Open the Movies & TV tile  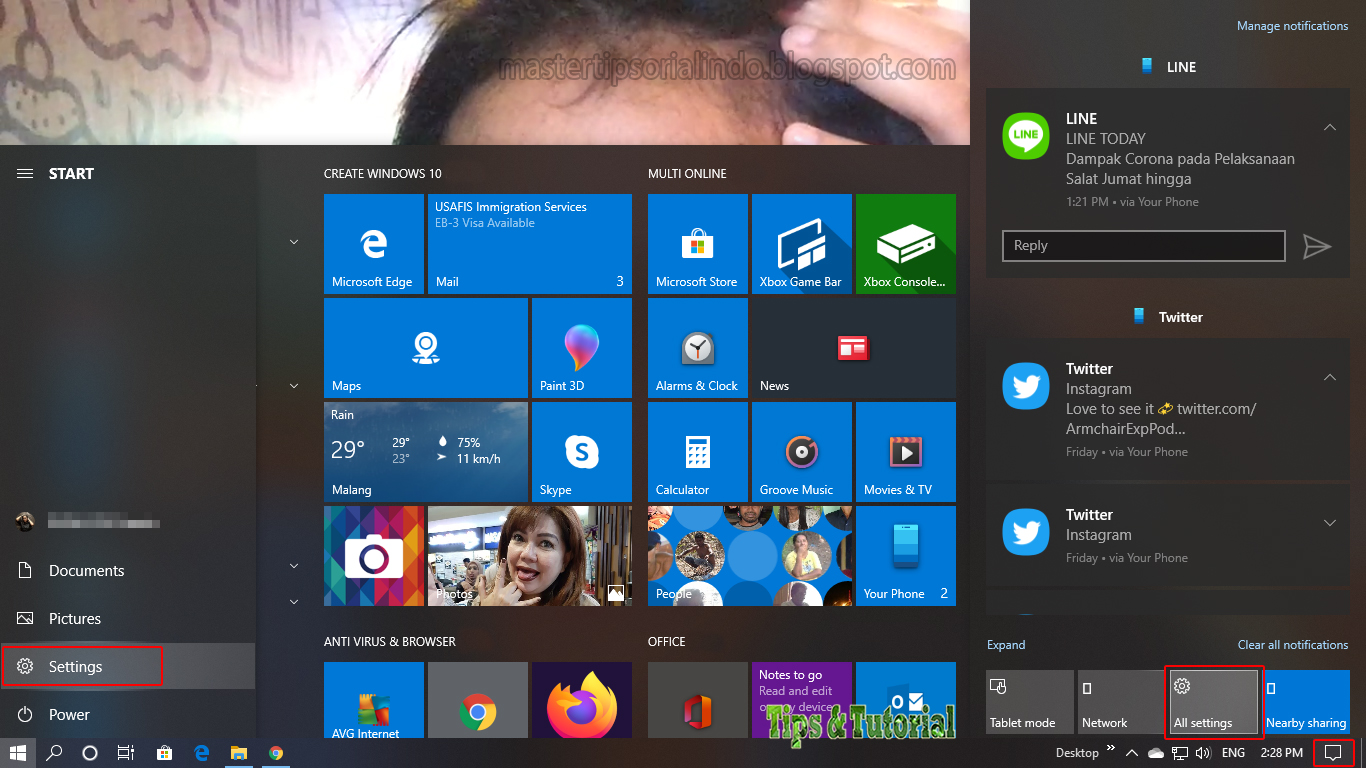coord(906,451)
